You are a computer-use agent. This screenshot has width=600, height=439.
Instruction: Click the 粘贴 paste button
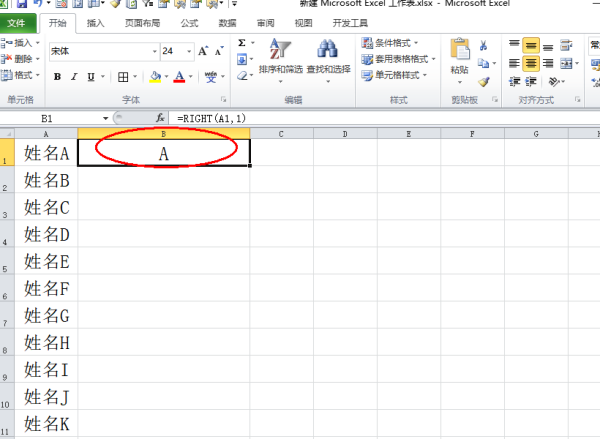coord(460,61)
